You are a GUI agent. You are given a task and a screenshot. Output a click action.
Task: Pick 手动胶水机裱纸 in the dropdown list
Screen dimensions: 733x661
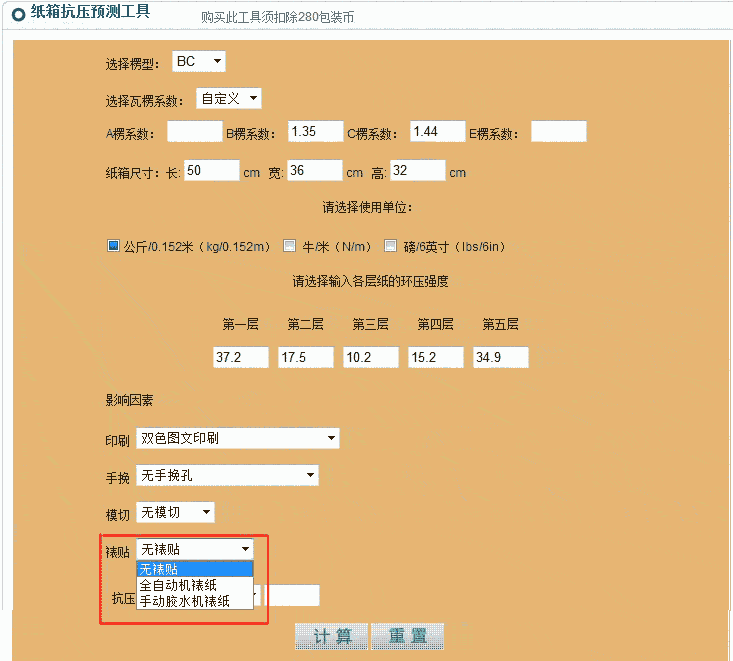[x=194, y=601]
